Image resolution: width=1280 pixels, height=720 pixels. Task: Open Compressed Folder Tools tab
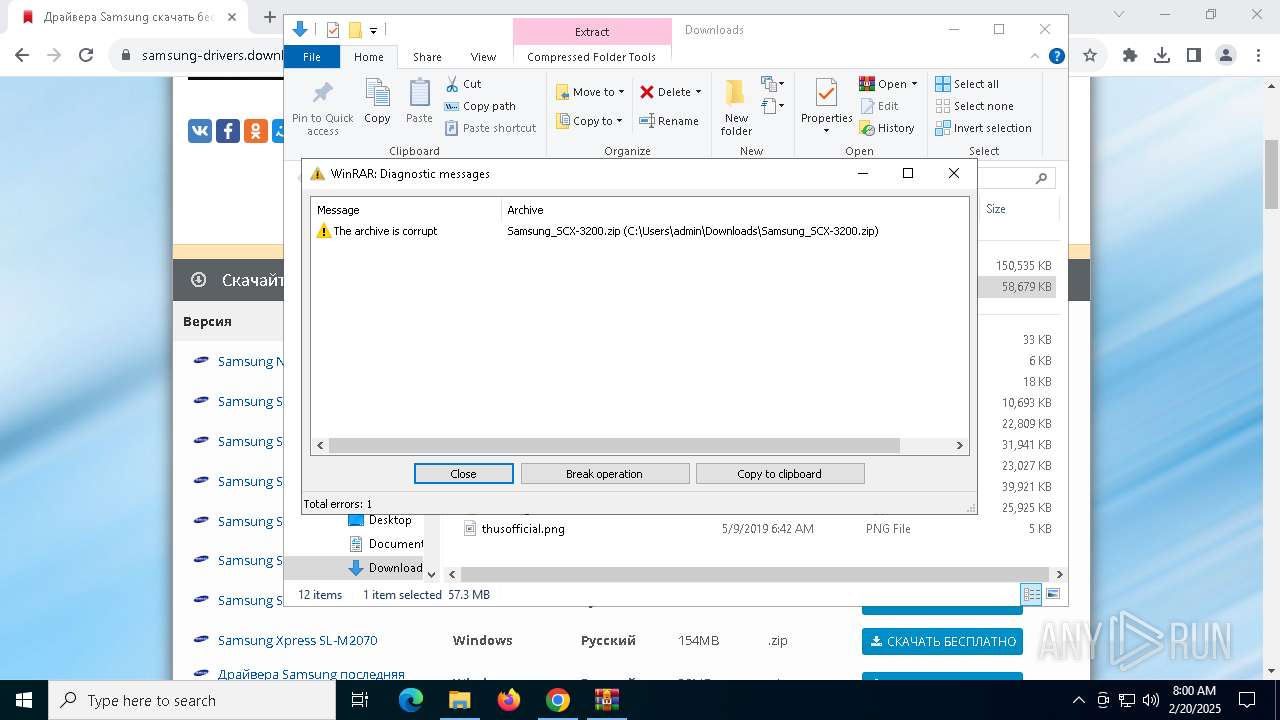[592, 57]
